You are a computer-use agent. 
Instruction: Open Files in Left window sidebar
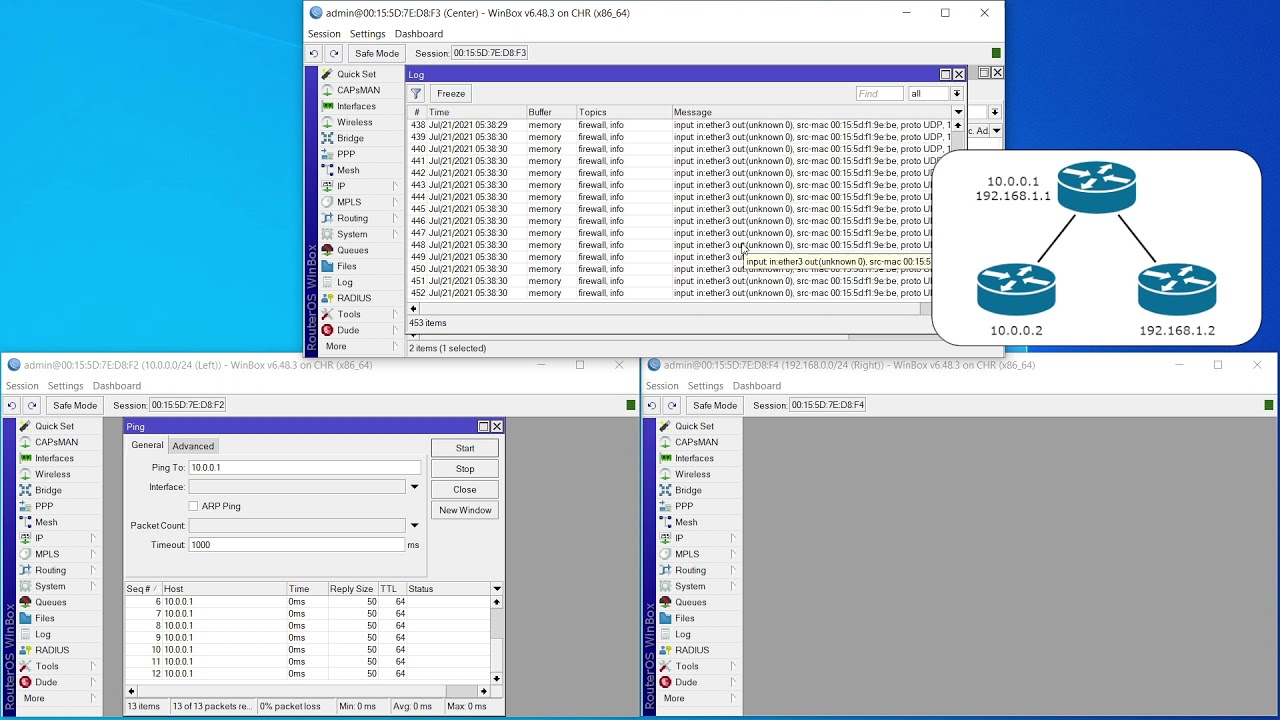pos(45,618)
